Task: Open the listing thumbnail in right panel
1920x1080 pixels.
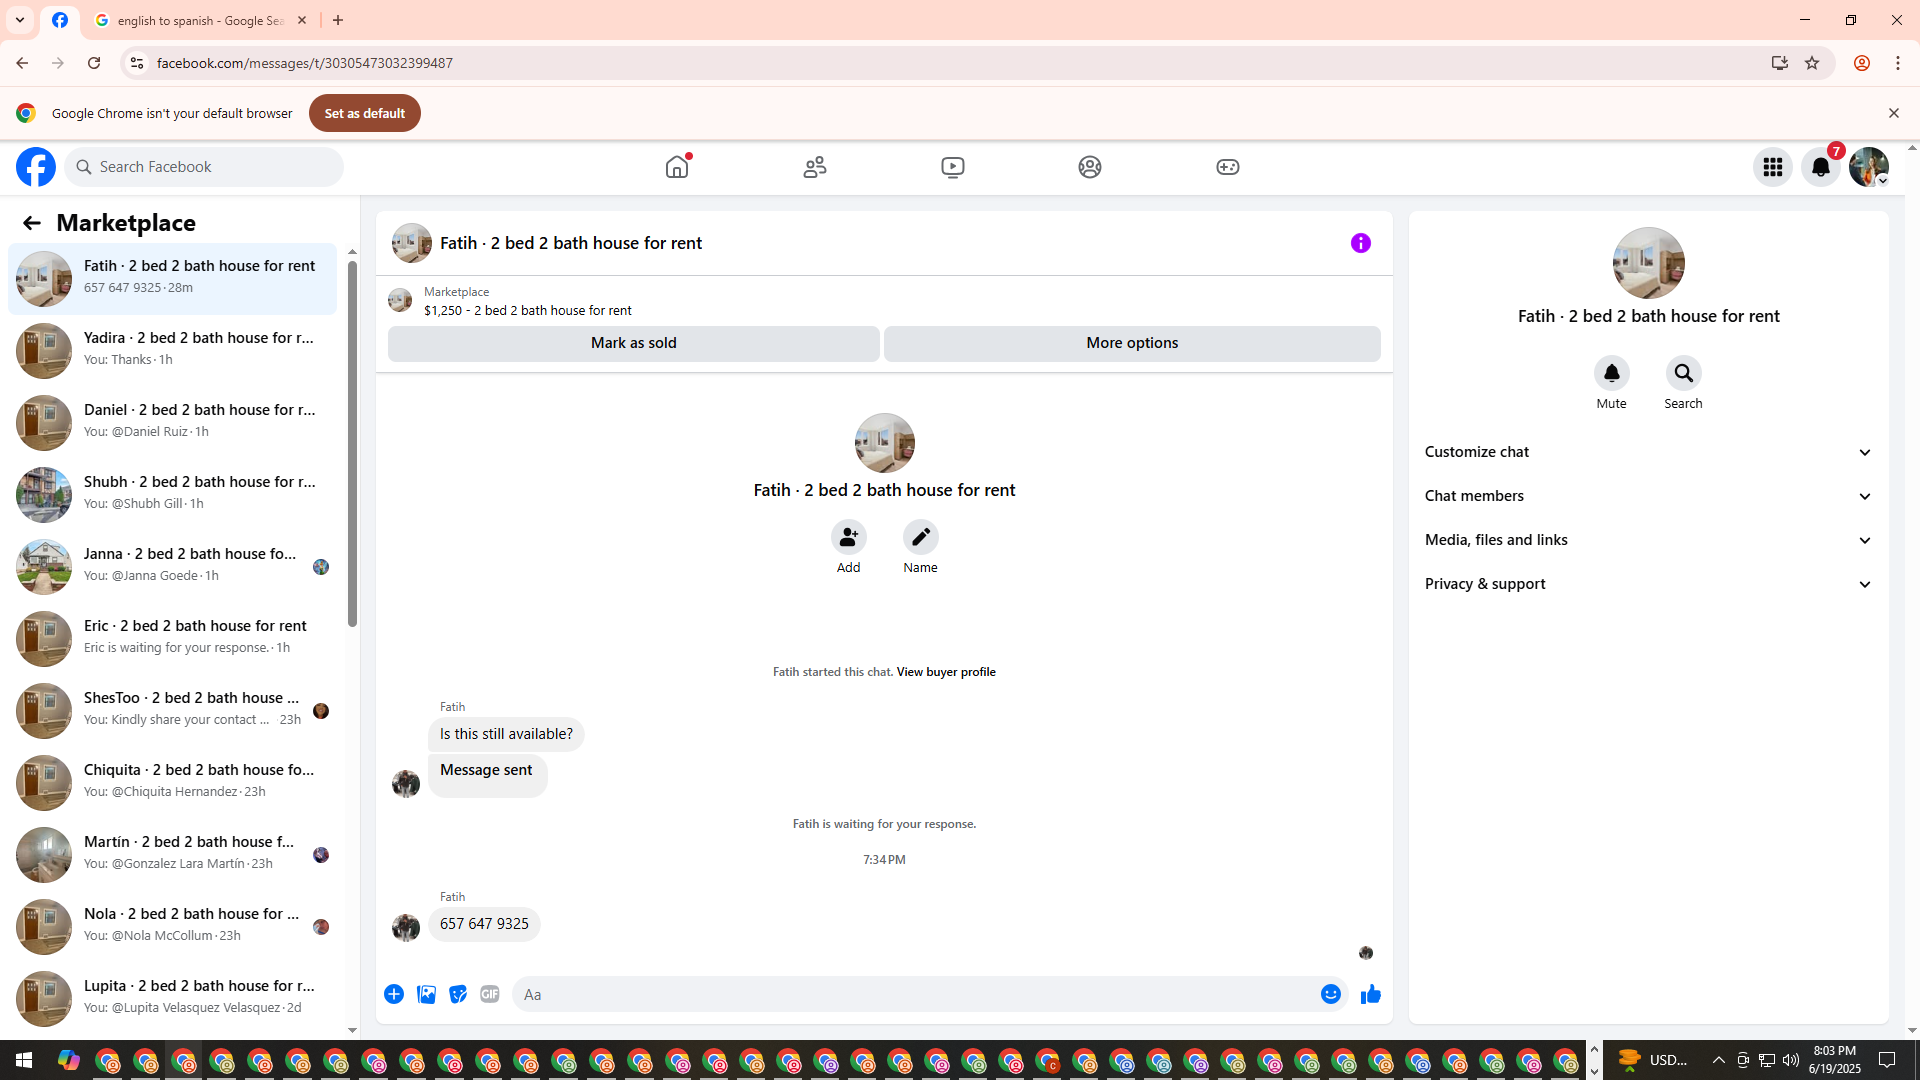Action: coord(1649,263)
